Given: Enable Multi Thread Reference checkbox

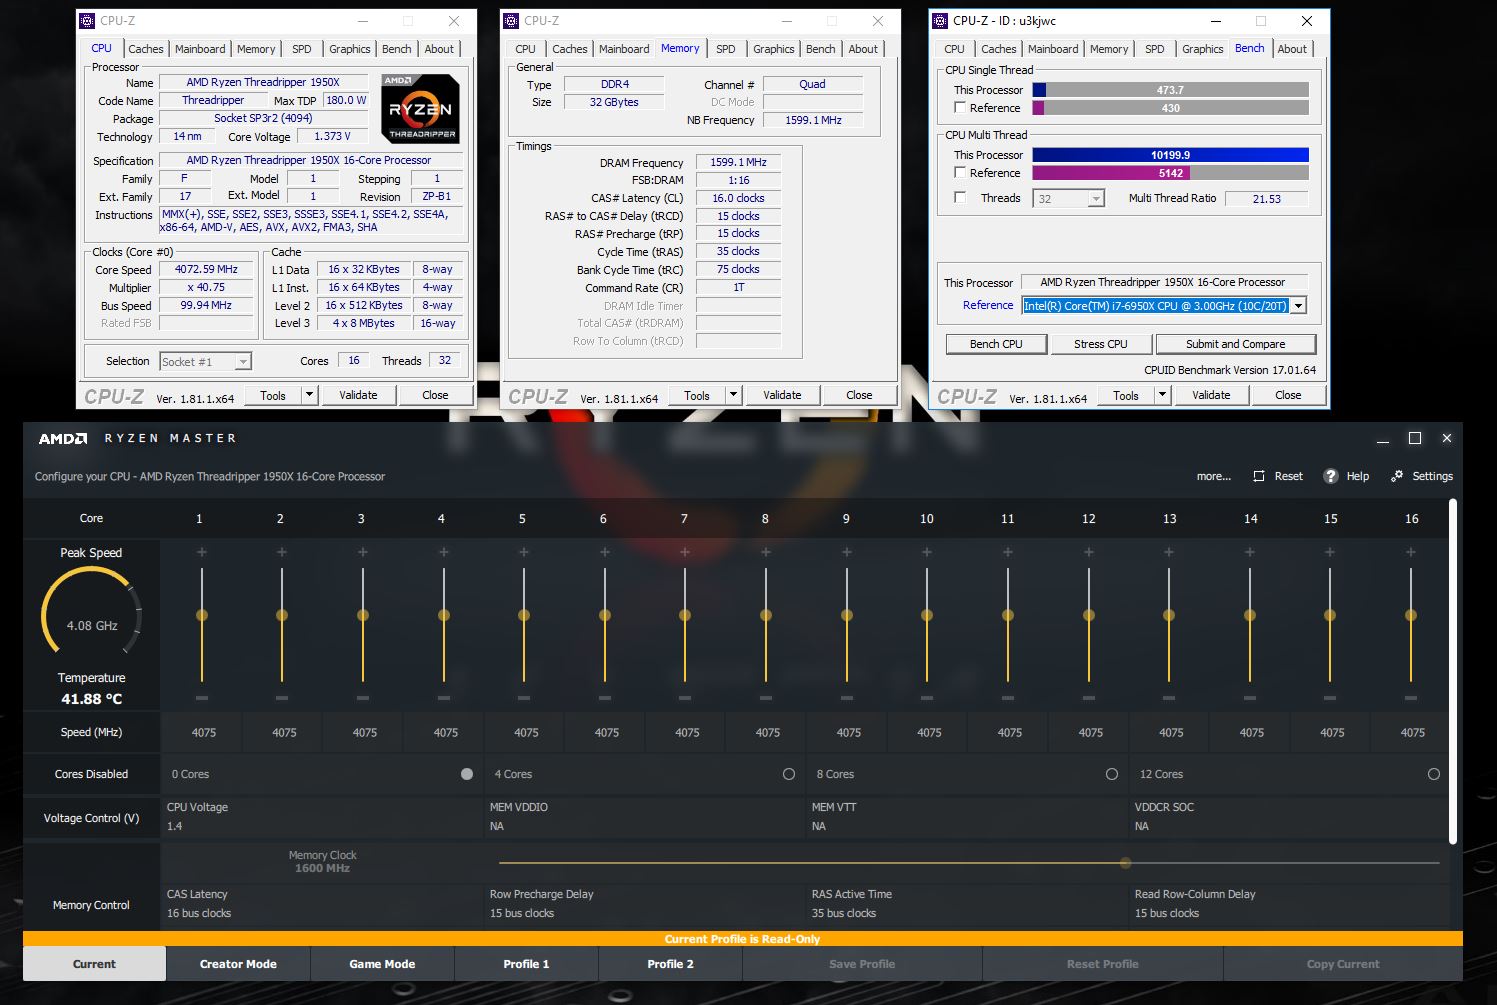Looking at the screenshot, I should point(960,173).
